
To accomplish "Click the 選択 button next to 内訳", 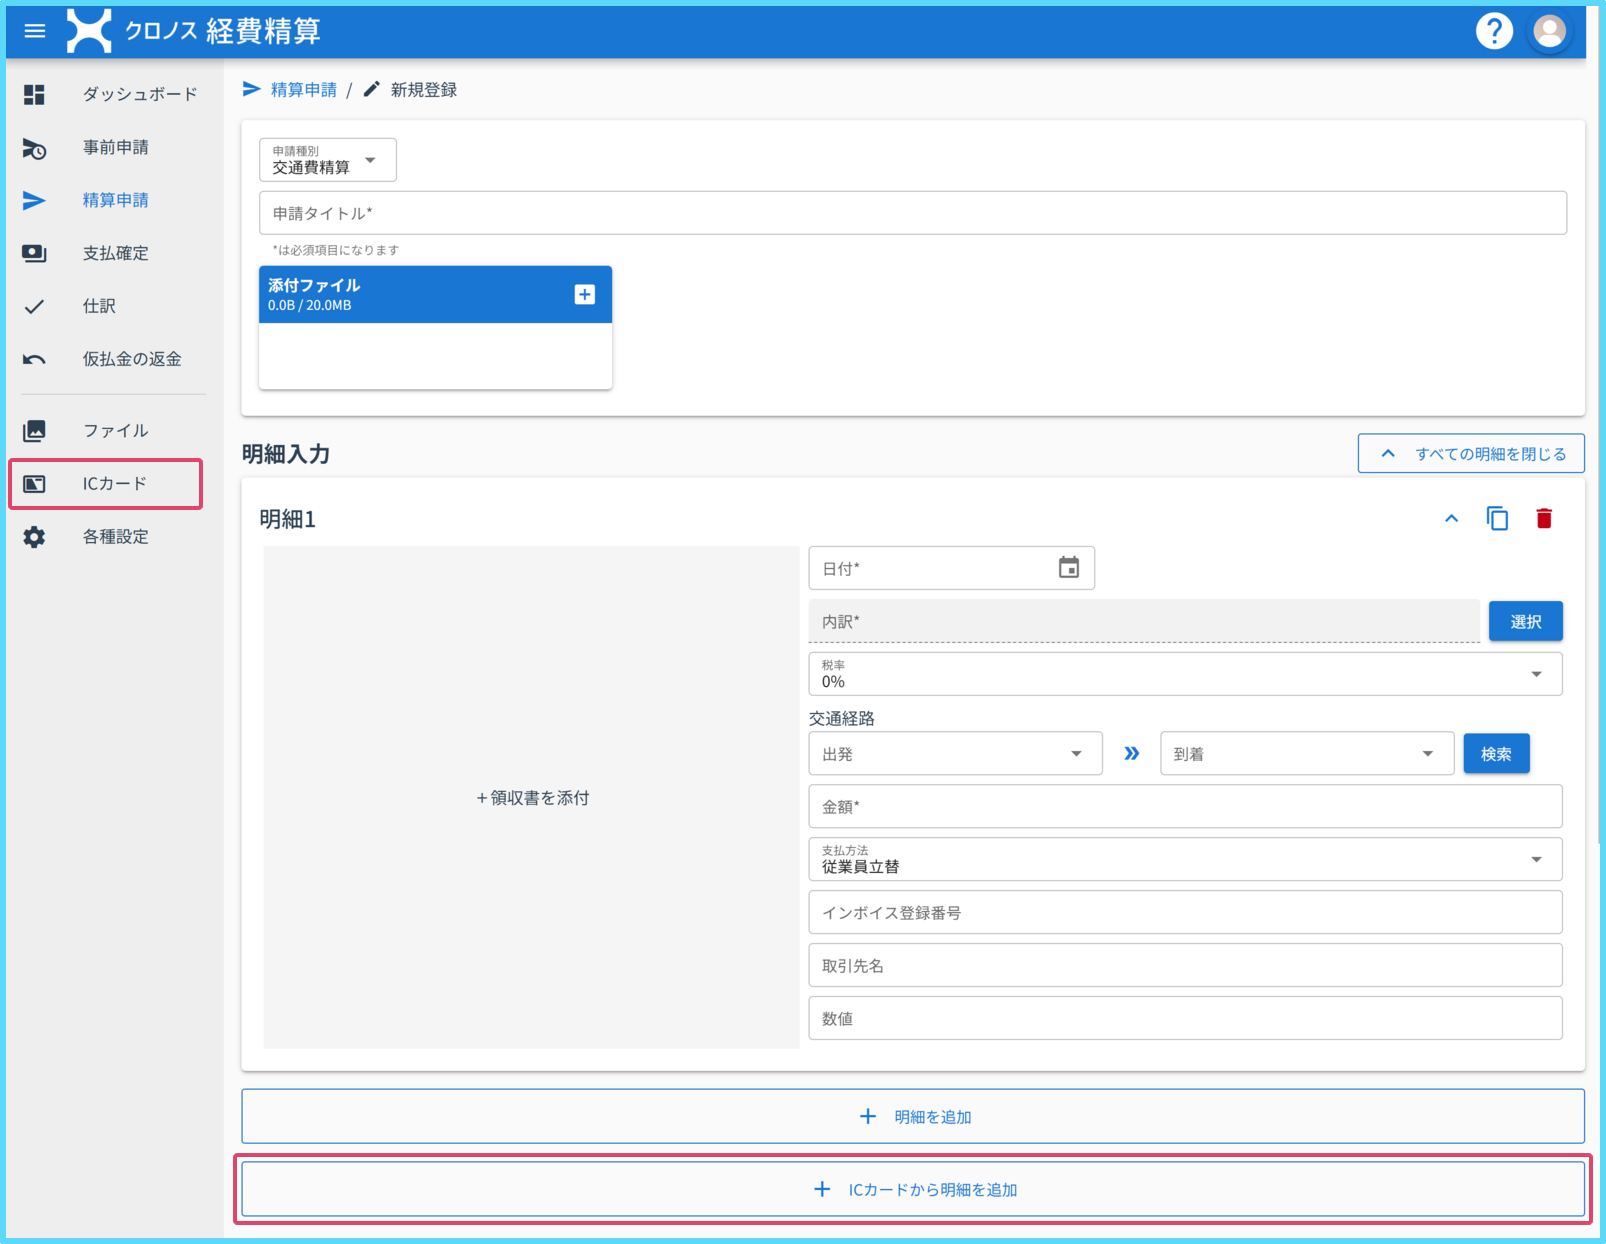I will click(x=1525, y=621).
